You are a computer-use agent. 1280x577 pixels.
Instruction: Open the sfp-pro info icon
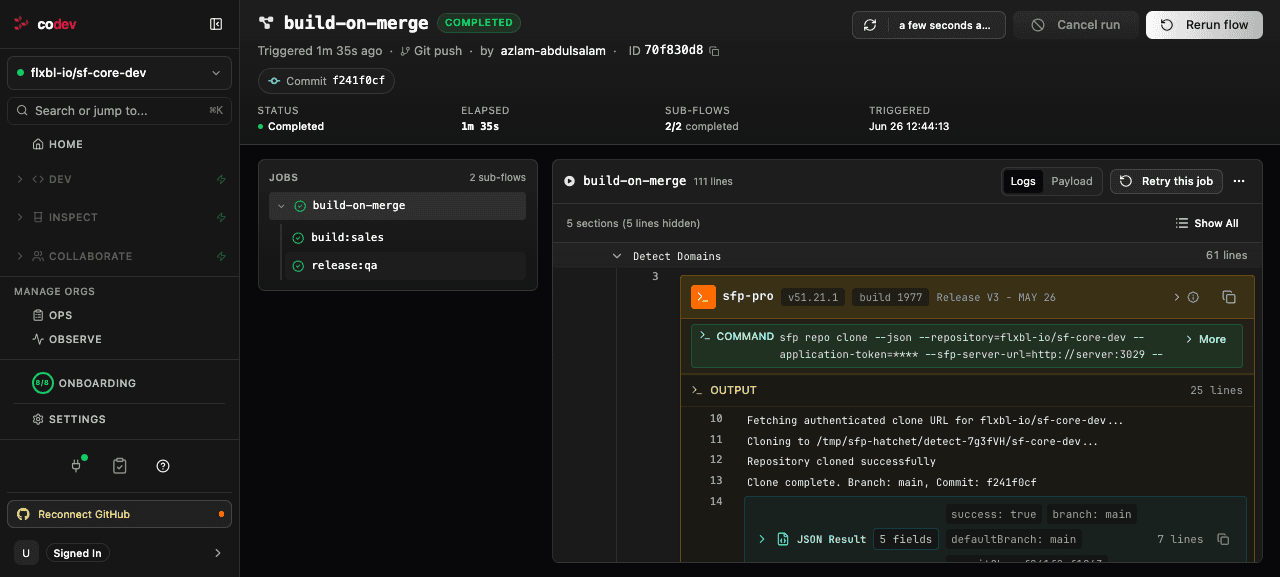tap(1192, 297)
